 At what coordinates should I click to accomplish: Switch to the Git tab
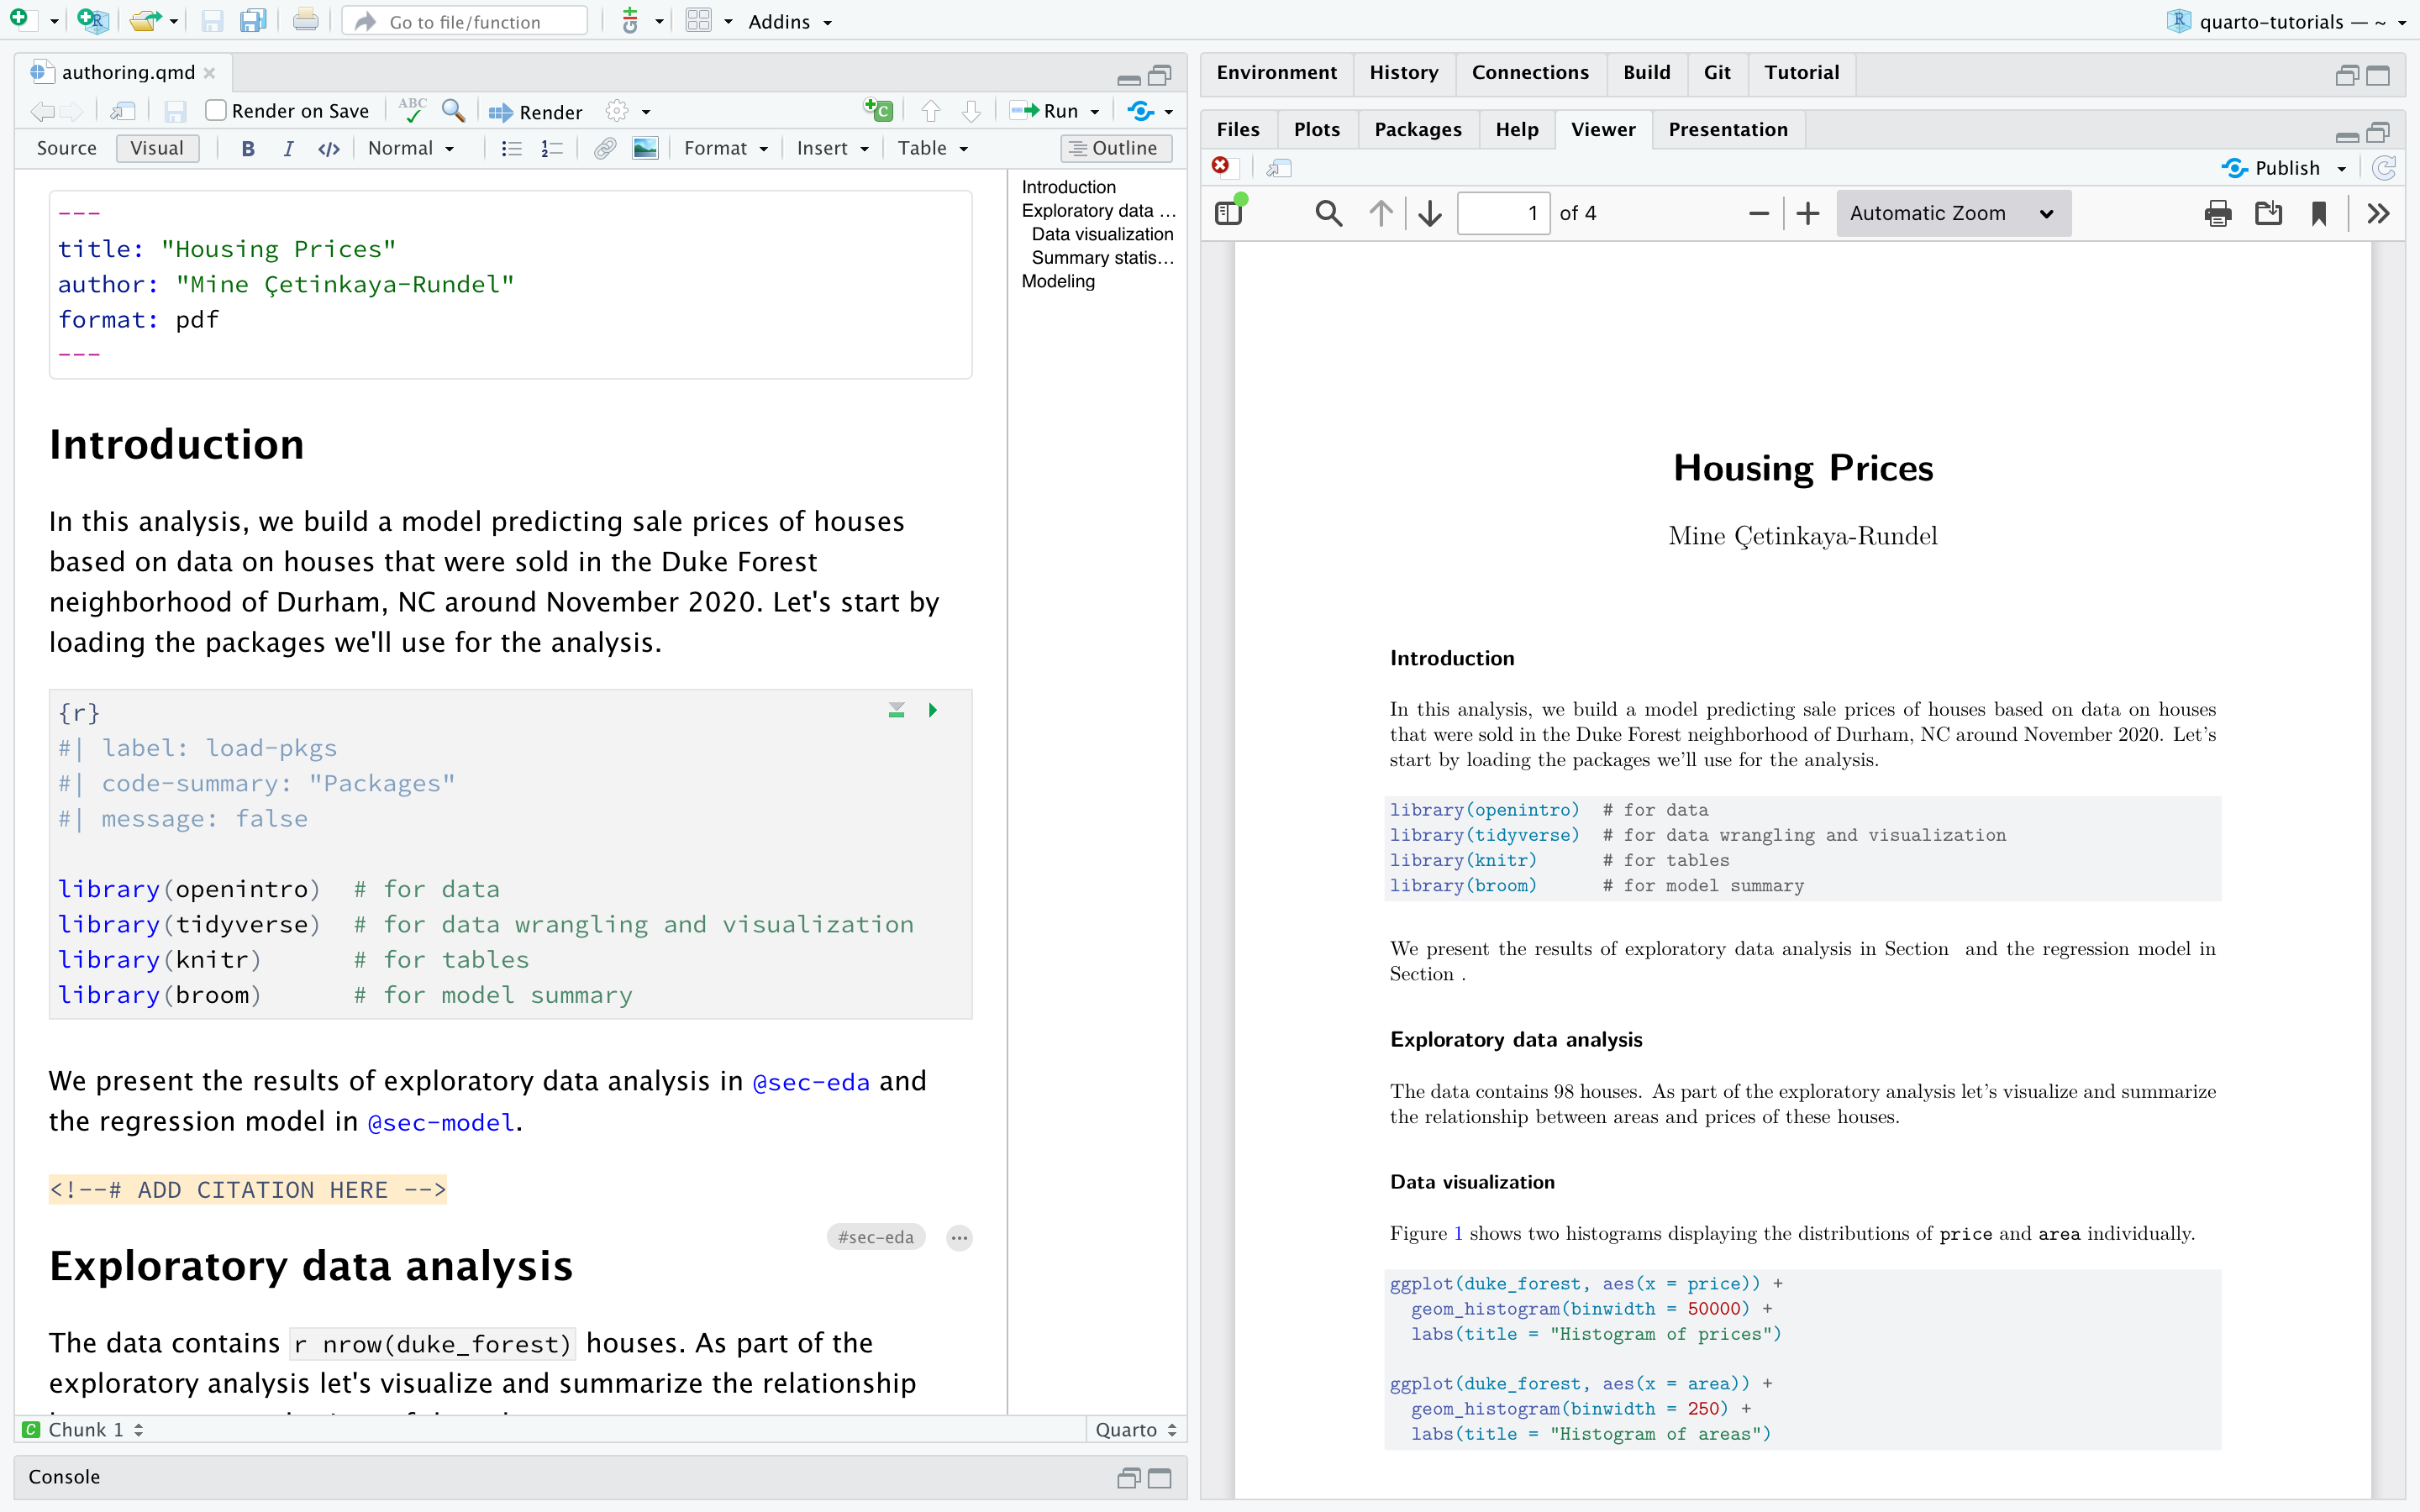click(1717, 72)
